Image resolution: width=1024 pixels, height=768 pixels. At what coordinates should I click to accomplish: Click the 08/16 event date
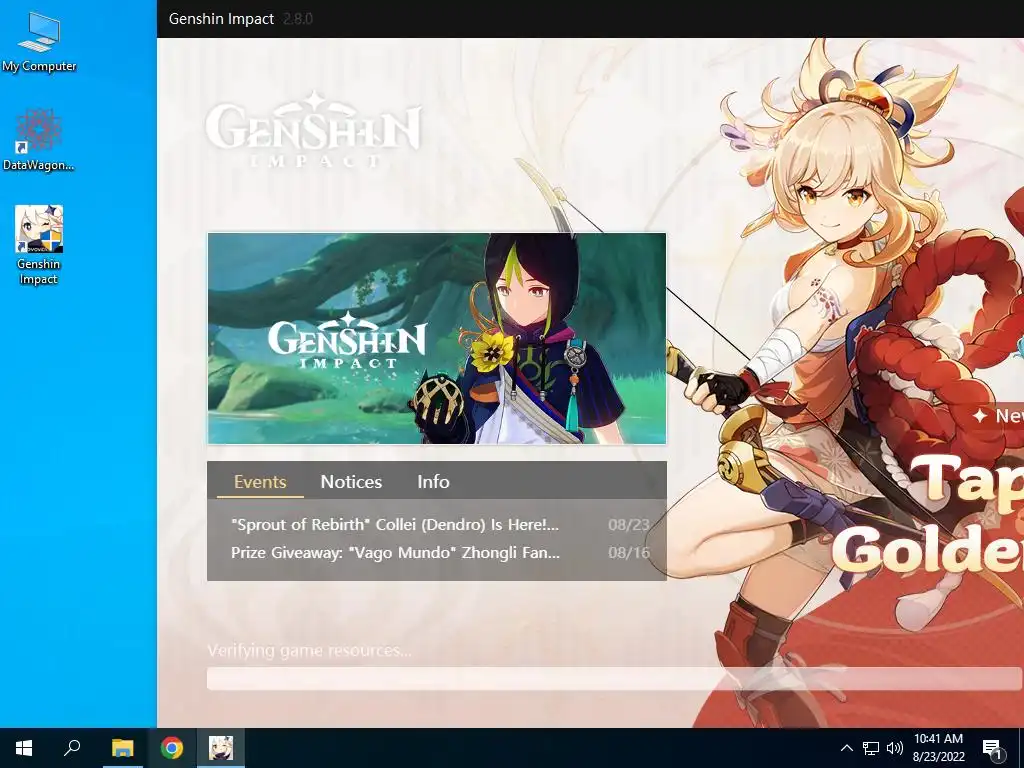click(x=629, y=552)
